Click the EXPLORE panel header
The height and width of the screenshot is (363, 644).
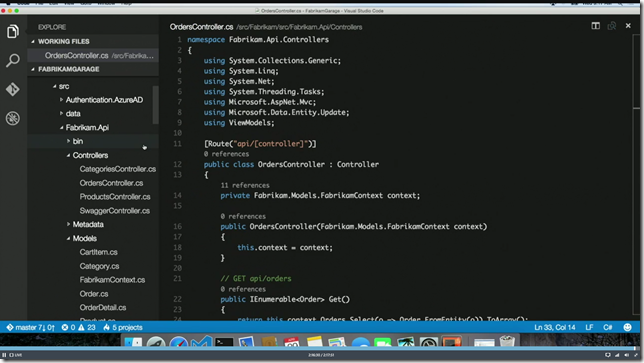(52, 27)
